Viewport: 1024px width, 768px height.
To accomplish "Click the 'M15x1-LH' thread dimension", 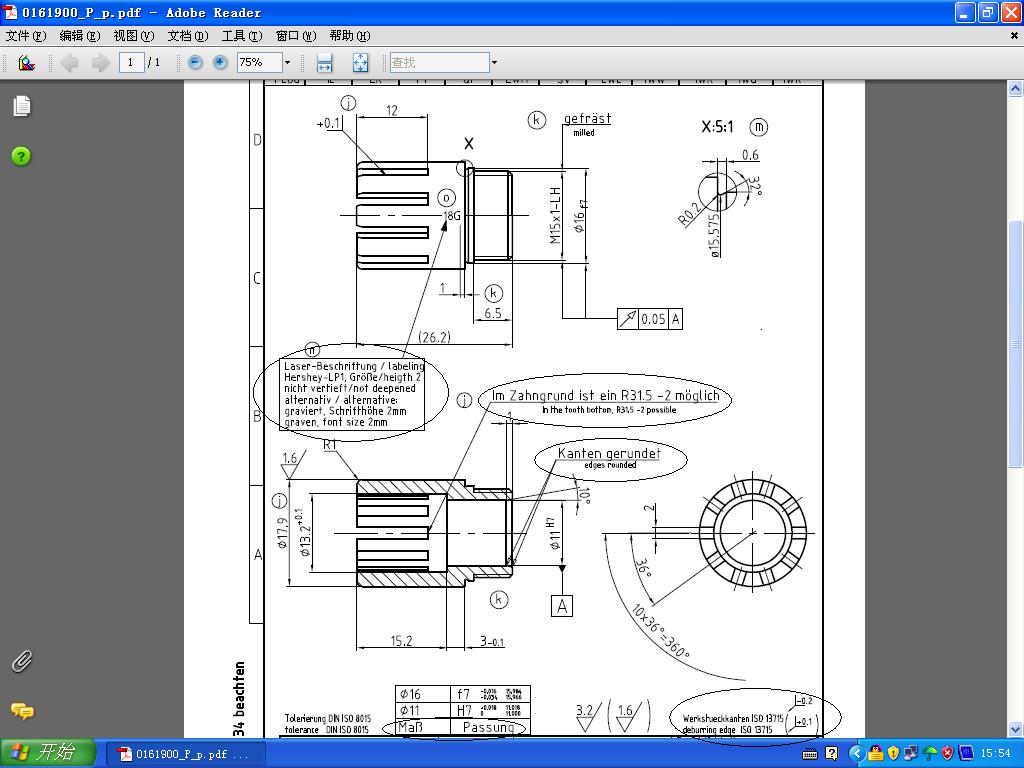I will [555, 216].
